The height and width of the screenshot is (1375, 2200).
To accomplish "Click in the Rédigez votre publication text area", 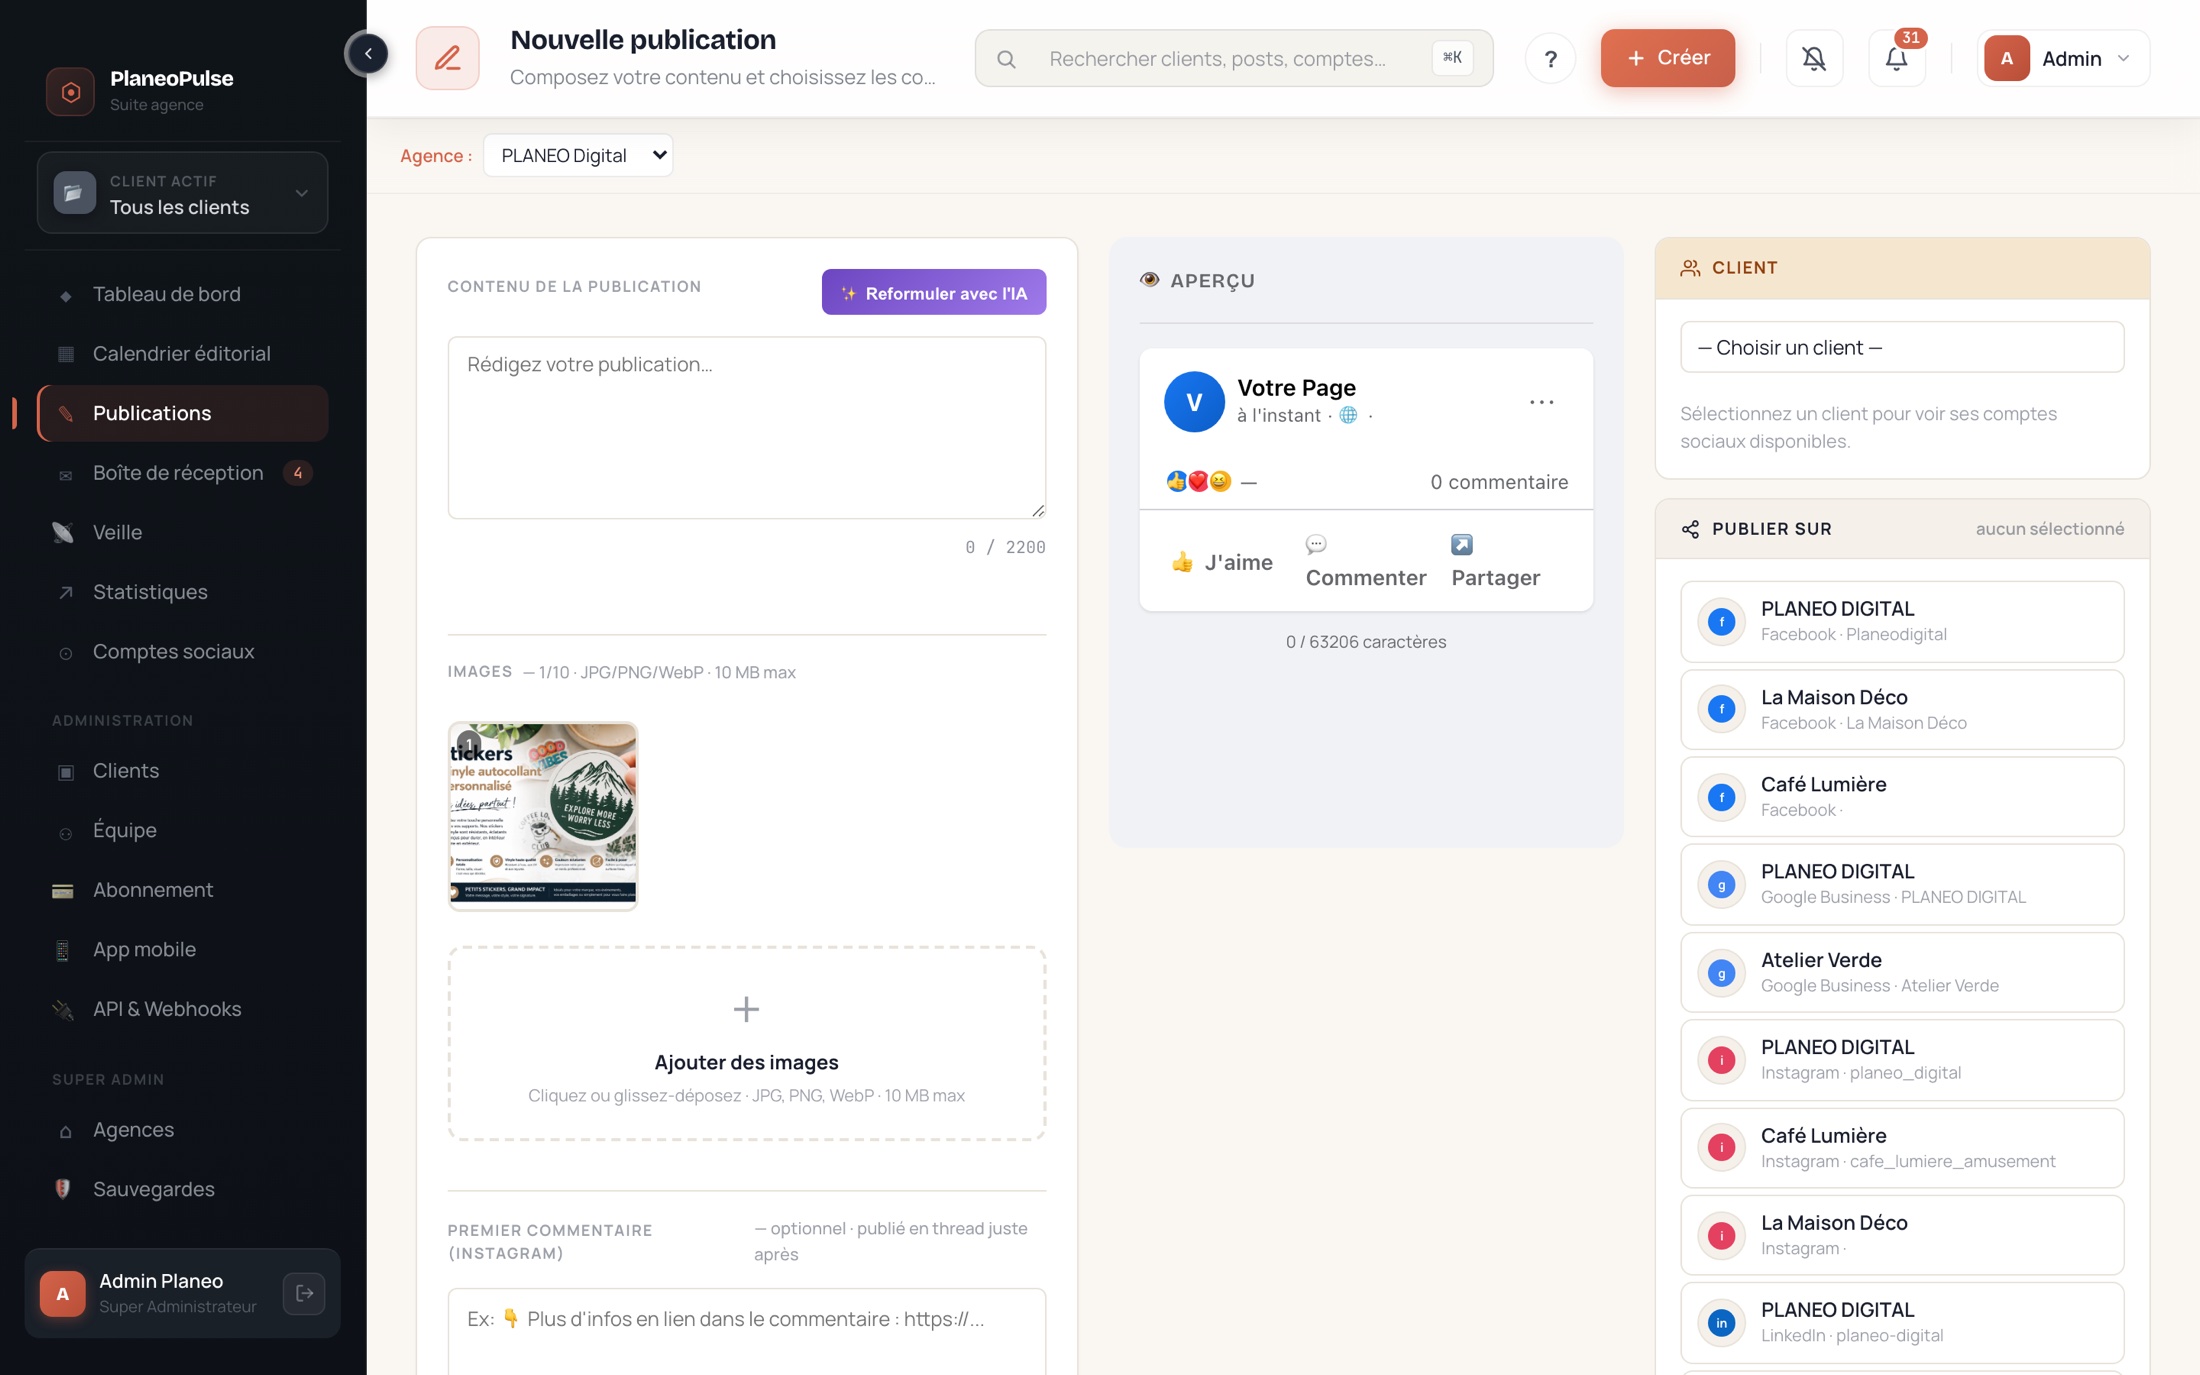I will 746,427.
